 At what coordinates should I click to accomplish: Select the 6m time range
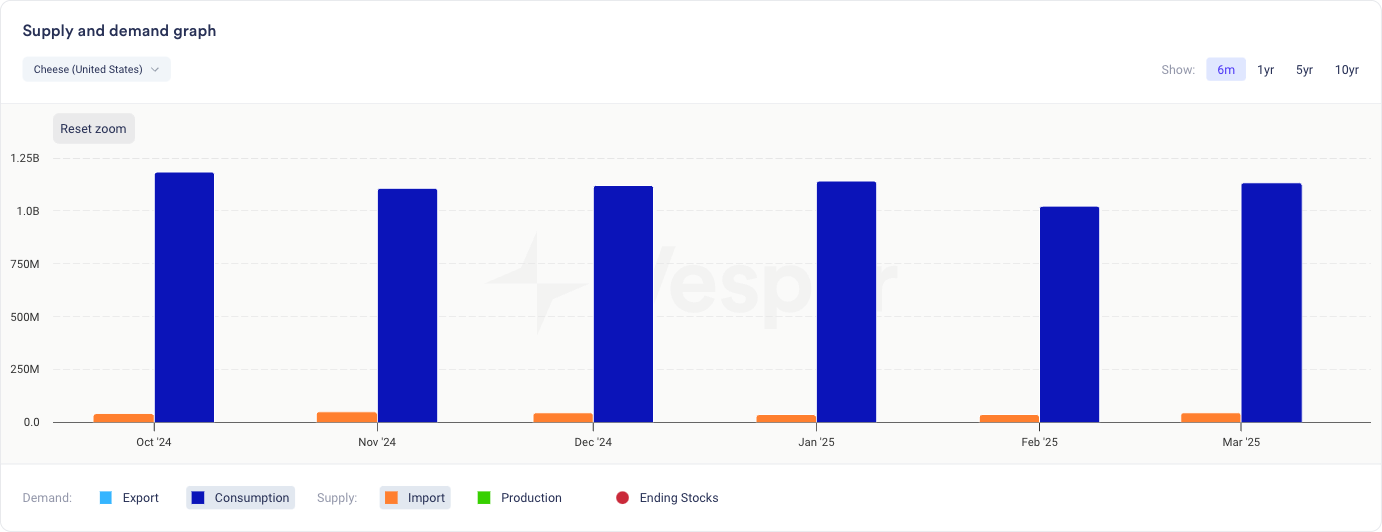[1226, 70]
